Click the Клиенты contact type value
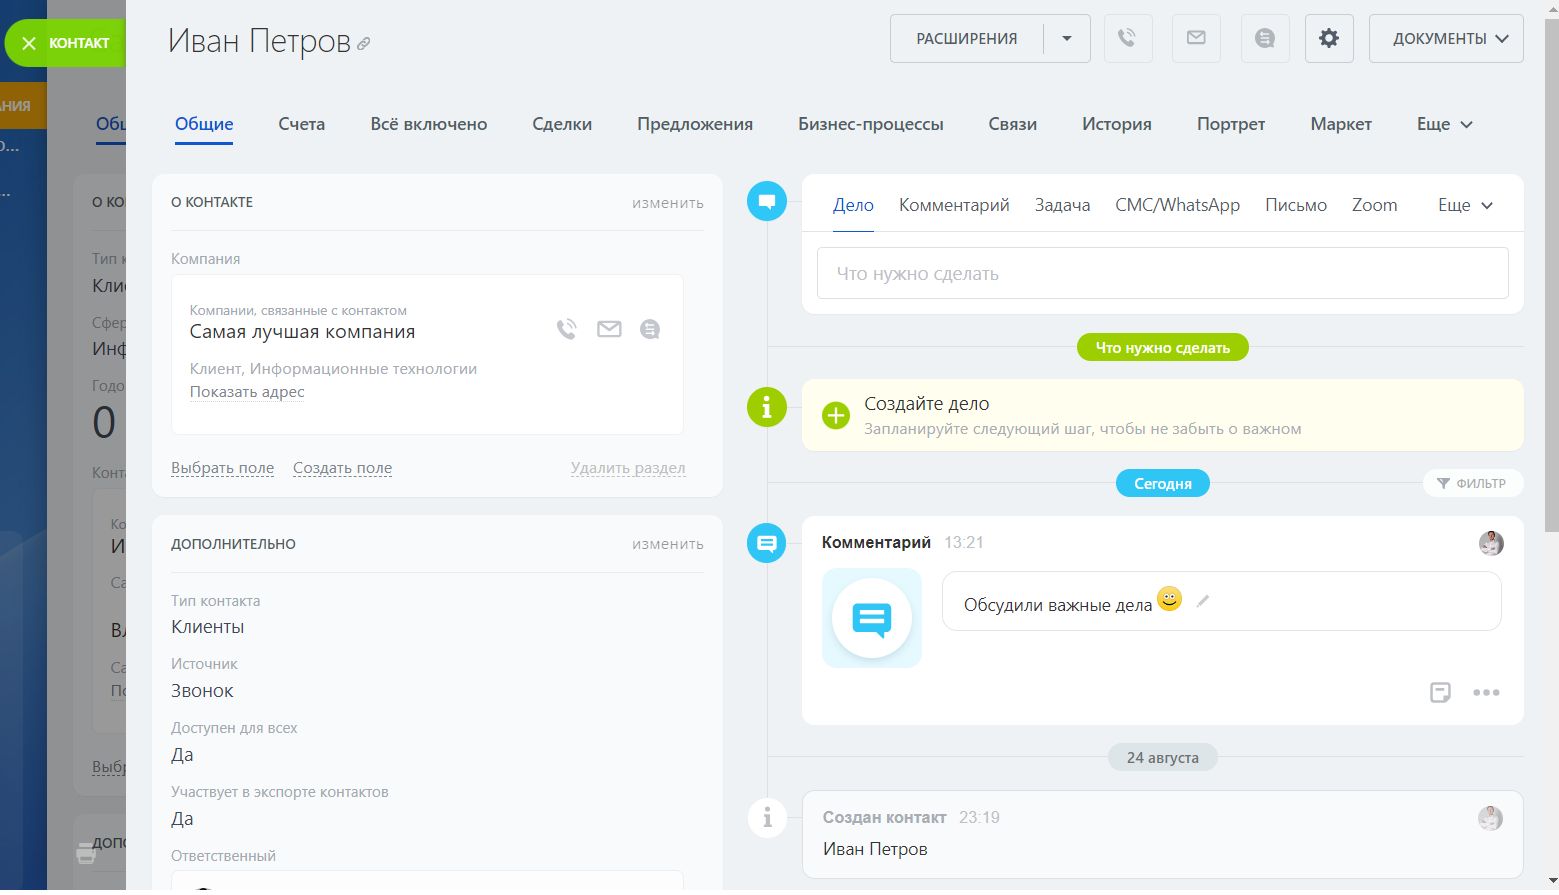Image resolution: width=1559 pixels, height=895 pixels. pos(208,627)
